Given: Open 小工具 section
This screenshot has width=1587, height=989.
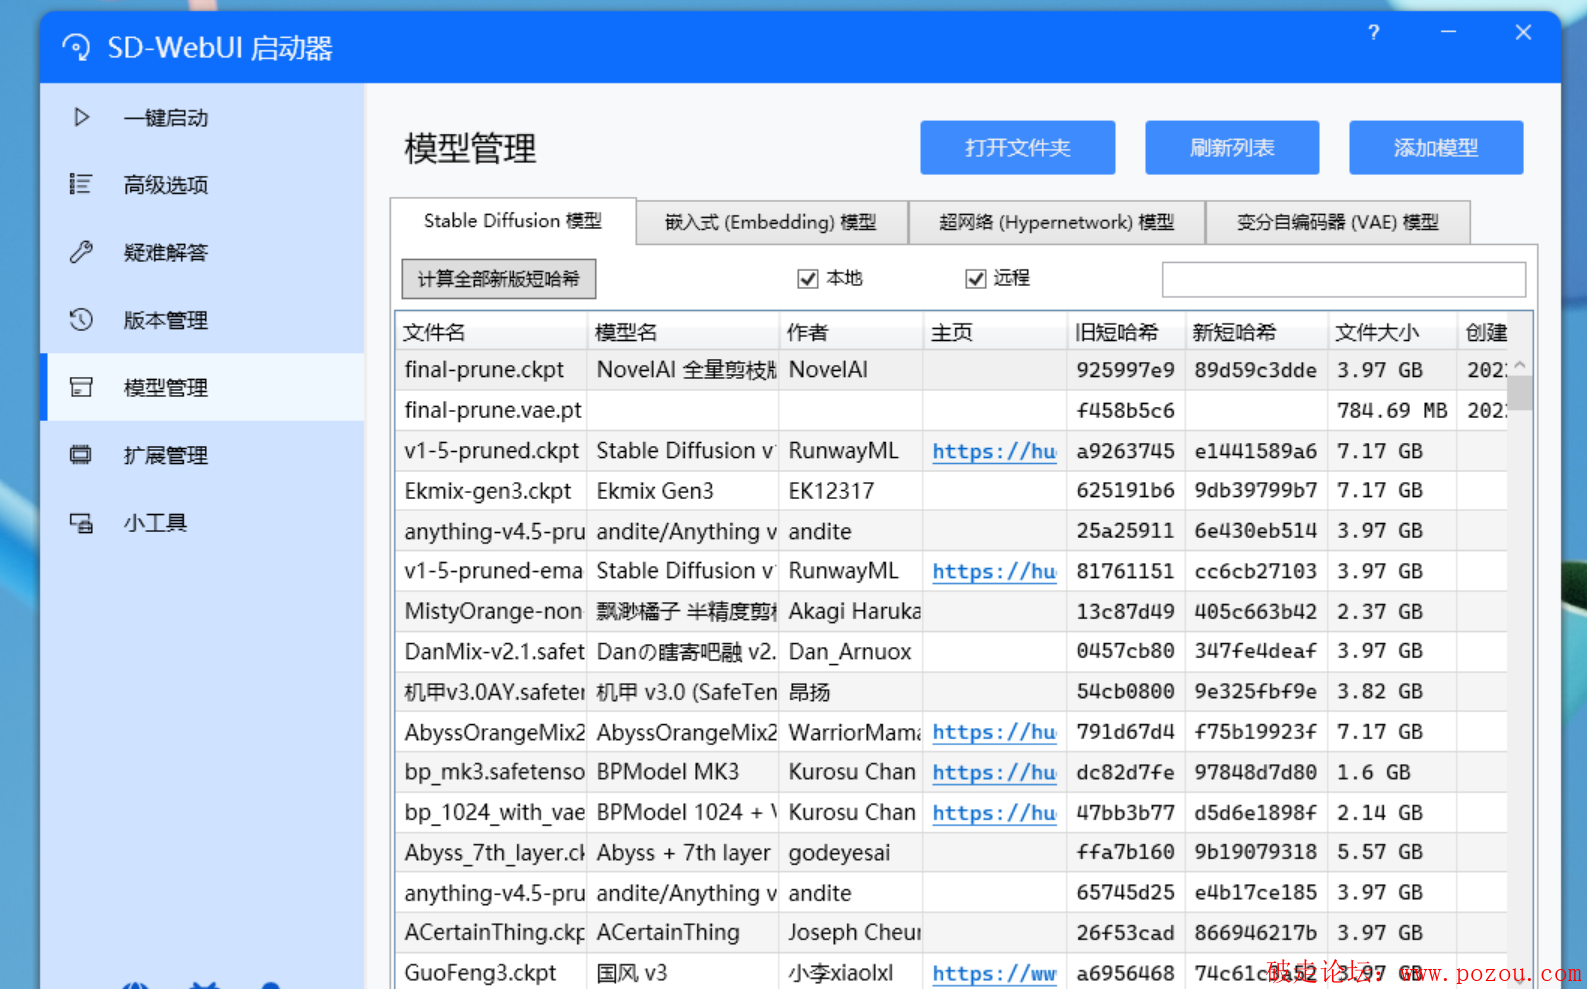Looking at the screenshot, I should [x=203, y=522].
